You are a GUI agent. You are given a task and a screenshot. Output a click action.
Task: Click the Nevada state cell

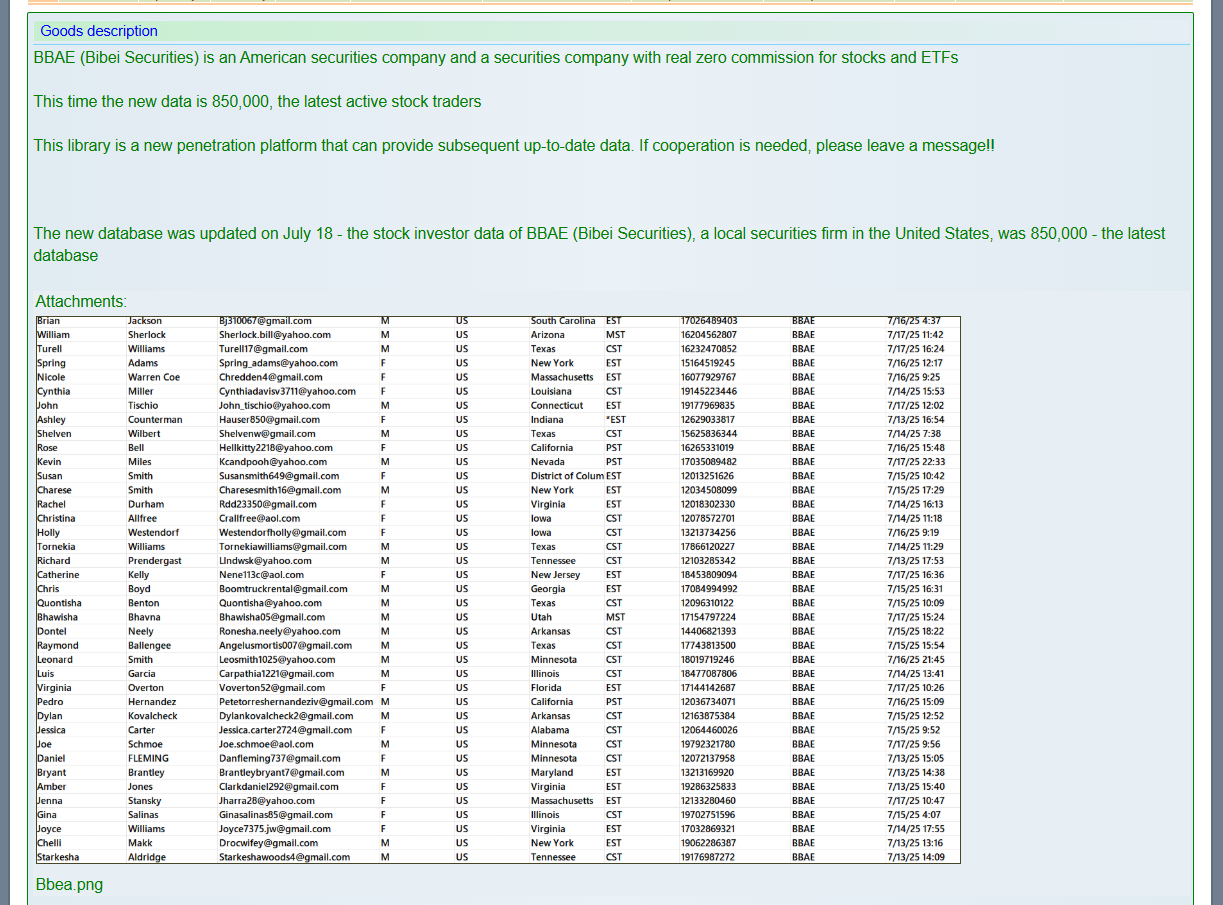tap(547, 462)
